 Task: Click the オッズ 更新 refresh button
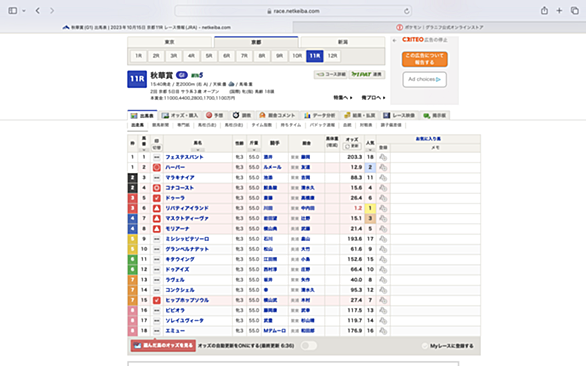(352, 146)
